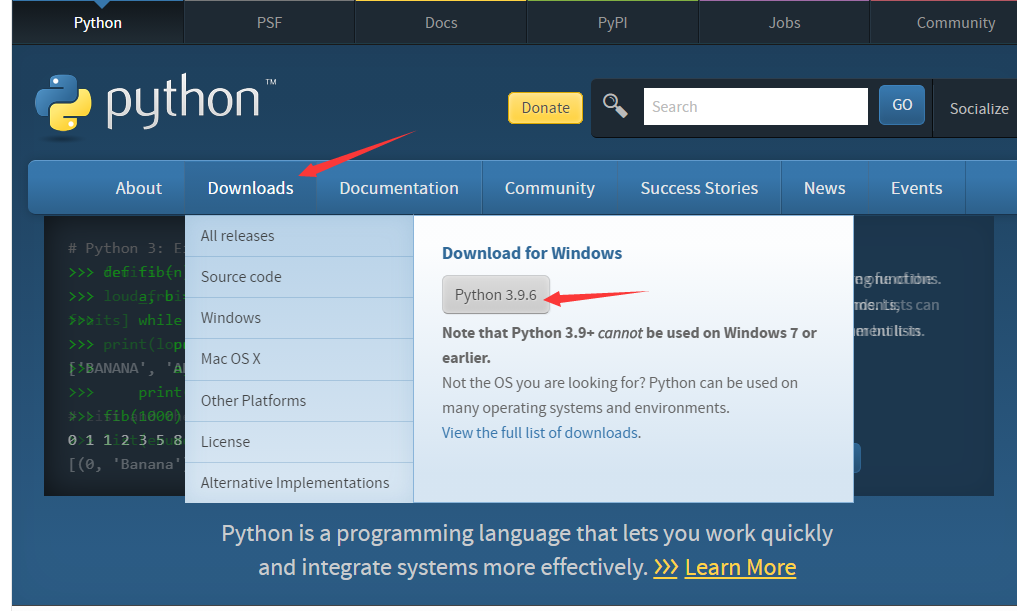This screenshot has height=611, width=1017.
Task: Select Other Platforms in Downloads submenu
Action: coord(299,401)
